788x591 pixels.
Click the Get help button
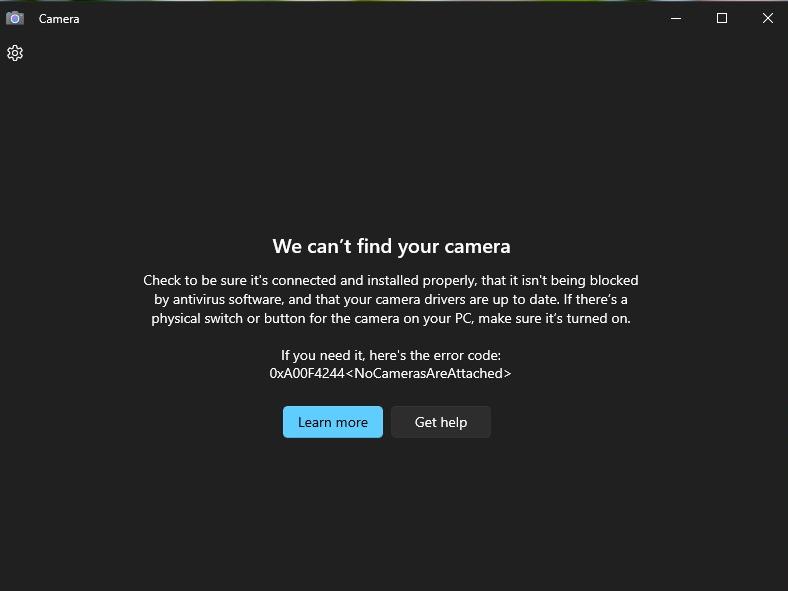(441, 422)
